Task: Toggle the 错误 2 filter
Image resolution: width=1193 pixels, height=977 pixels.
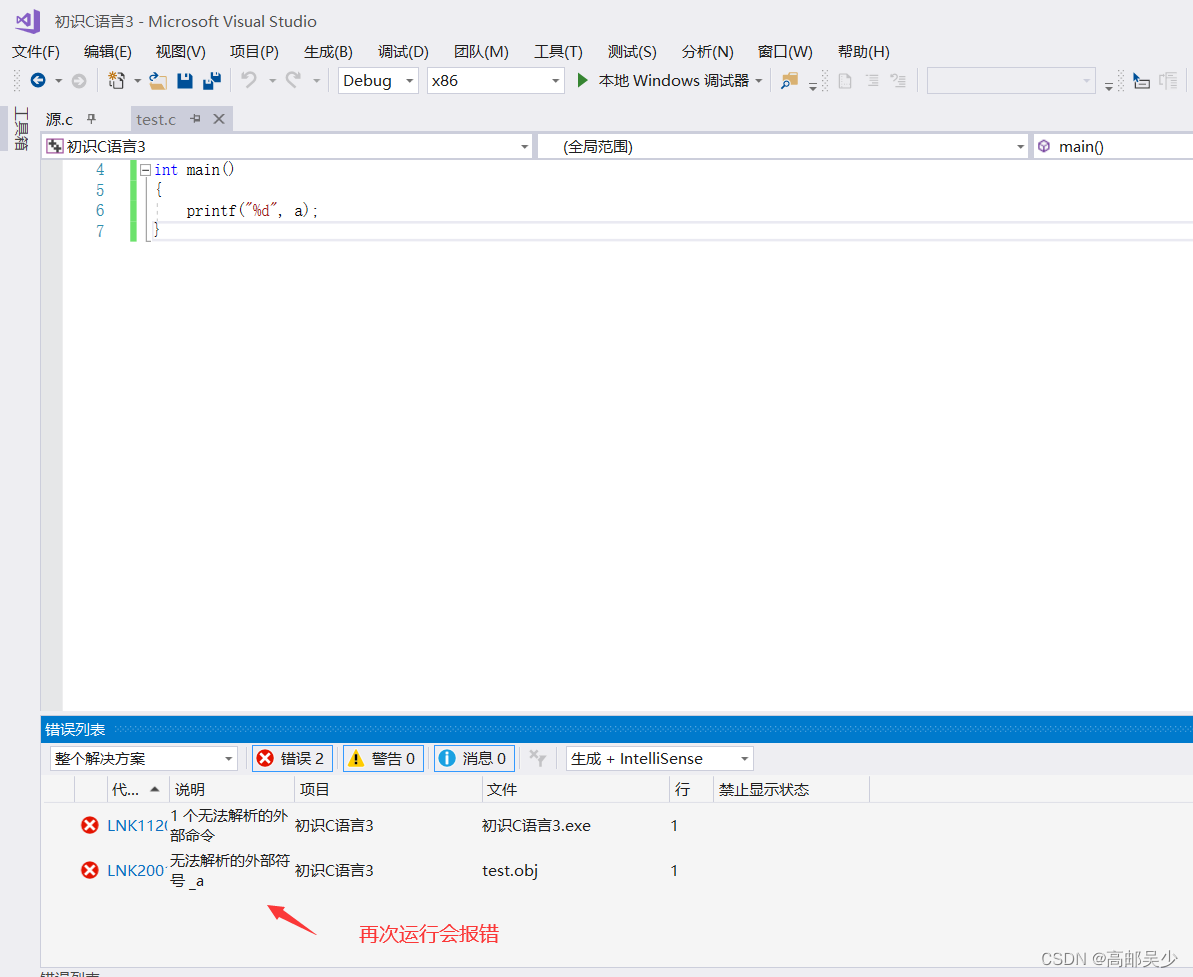Action: point(292,759)
